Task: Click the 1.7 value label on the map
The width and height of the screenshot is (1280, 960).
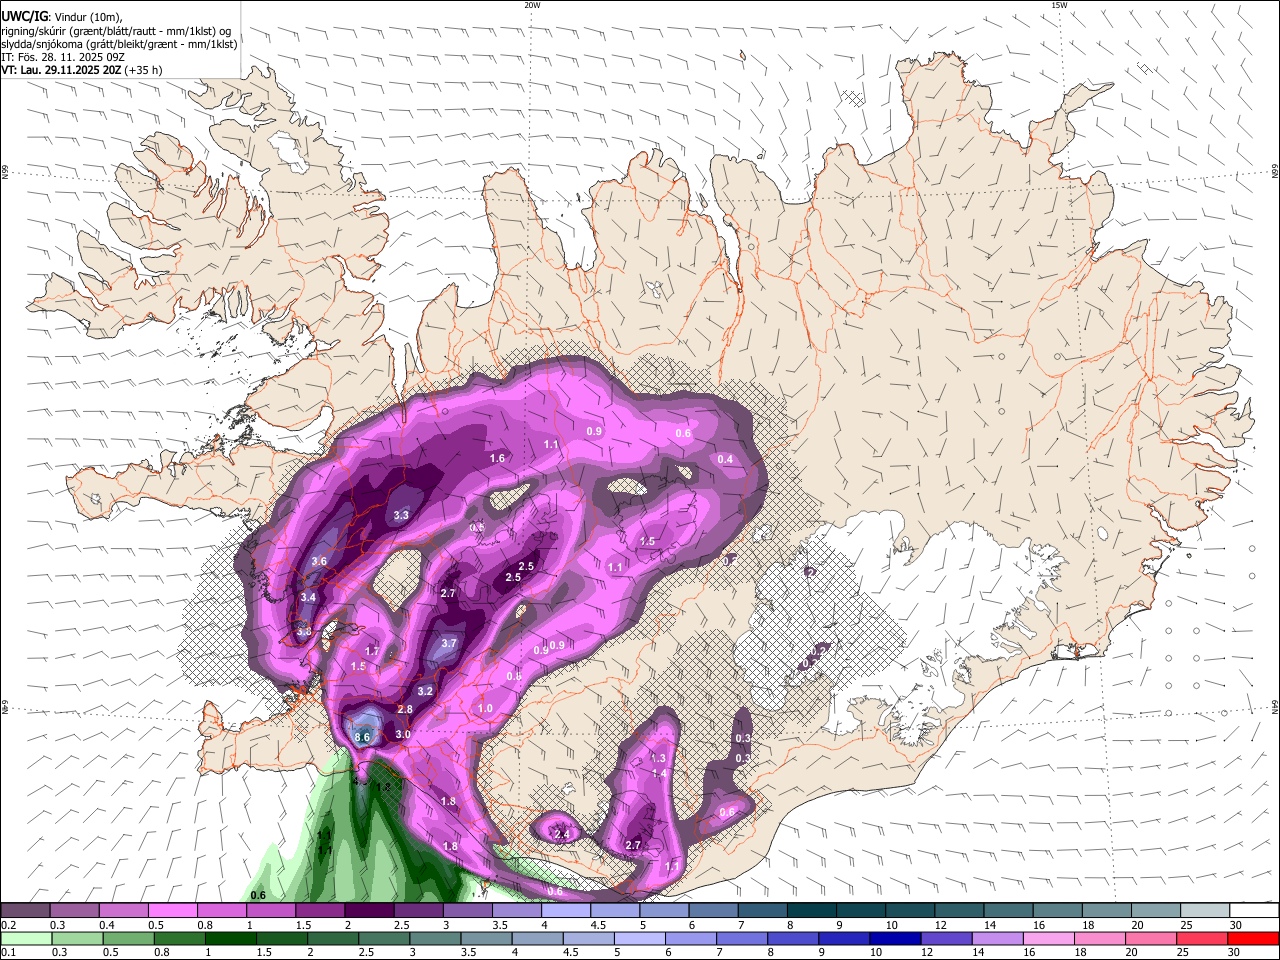Action: coord(372,651)
